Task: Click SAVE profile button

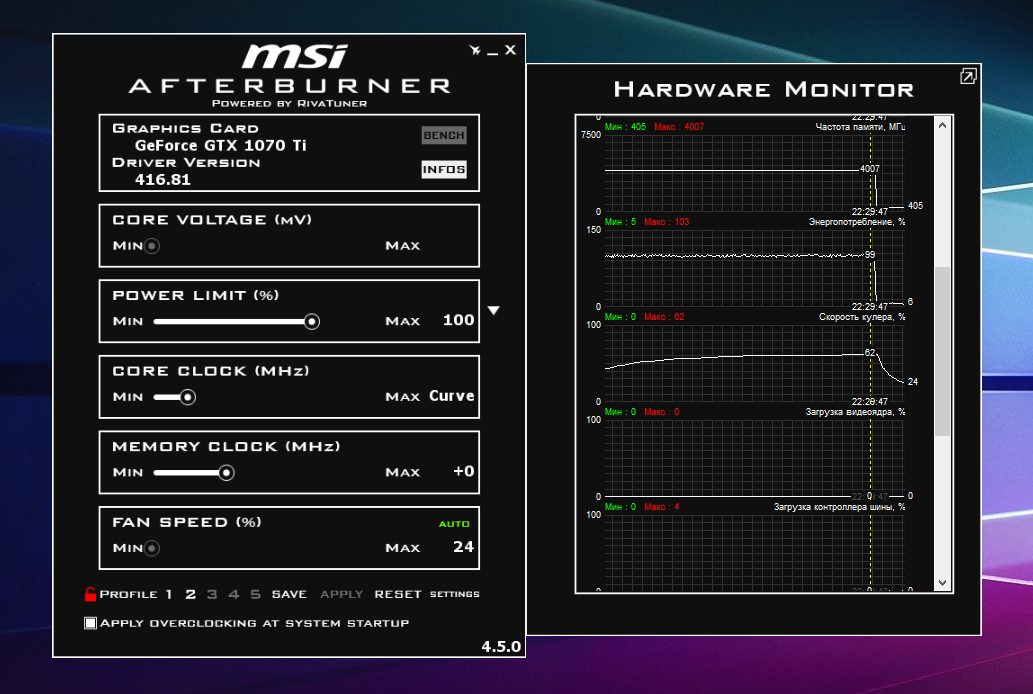Action: click(x=289, y=594)
